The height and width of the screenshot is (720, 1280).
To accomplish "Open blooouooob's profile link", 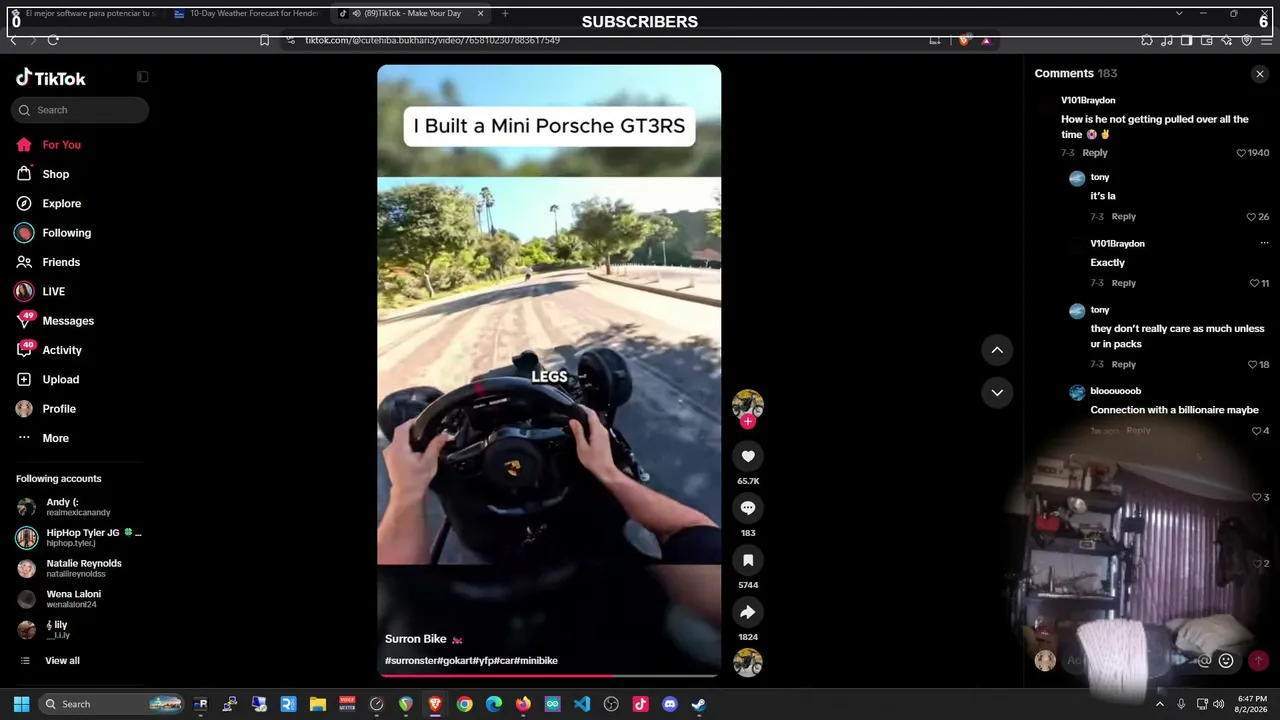I will coord(1116,391).
